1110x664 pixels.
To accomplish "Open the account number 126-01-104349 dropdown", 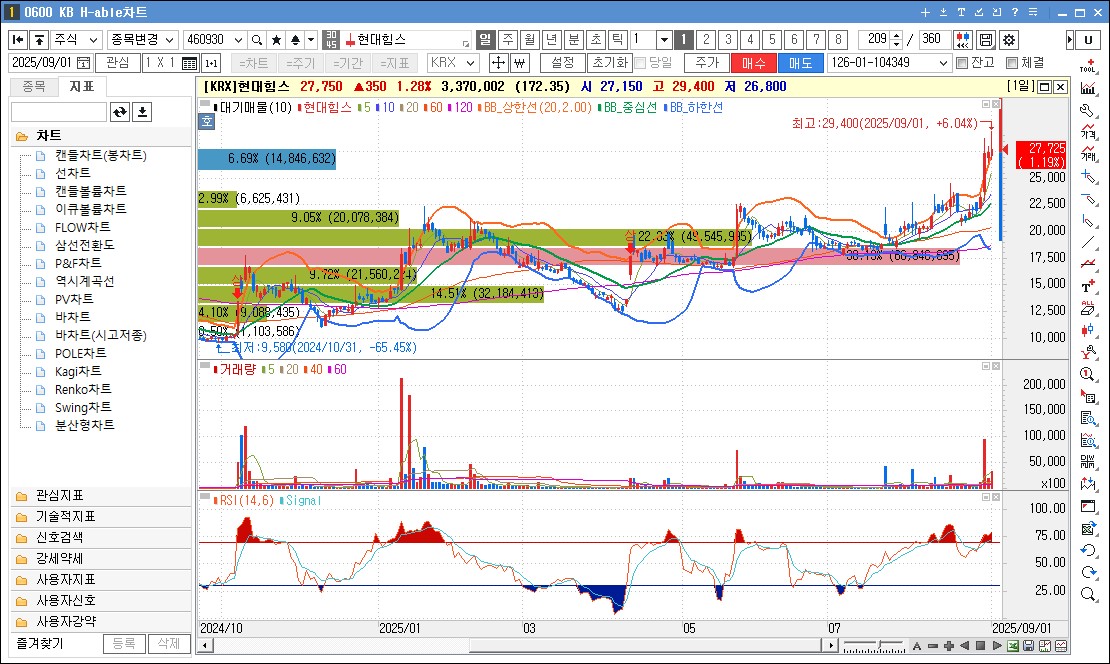I will pyautogui.click(x=888, y=63).
